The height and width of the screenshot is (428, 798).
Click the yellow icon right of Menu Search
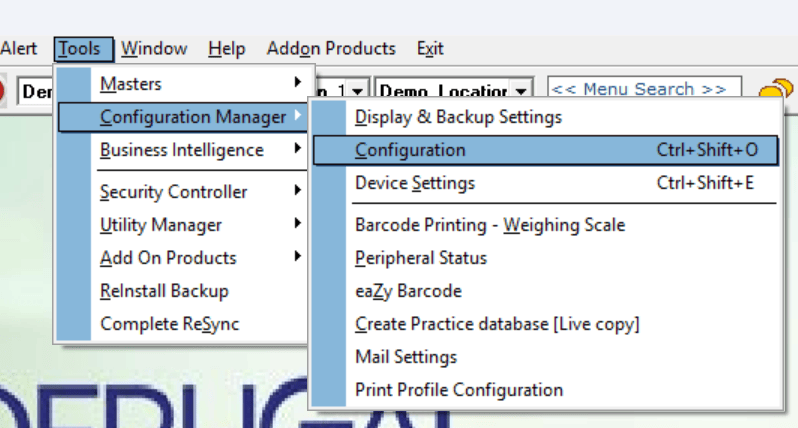pos(774,91)
